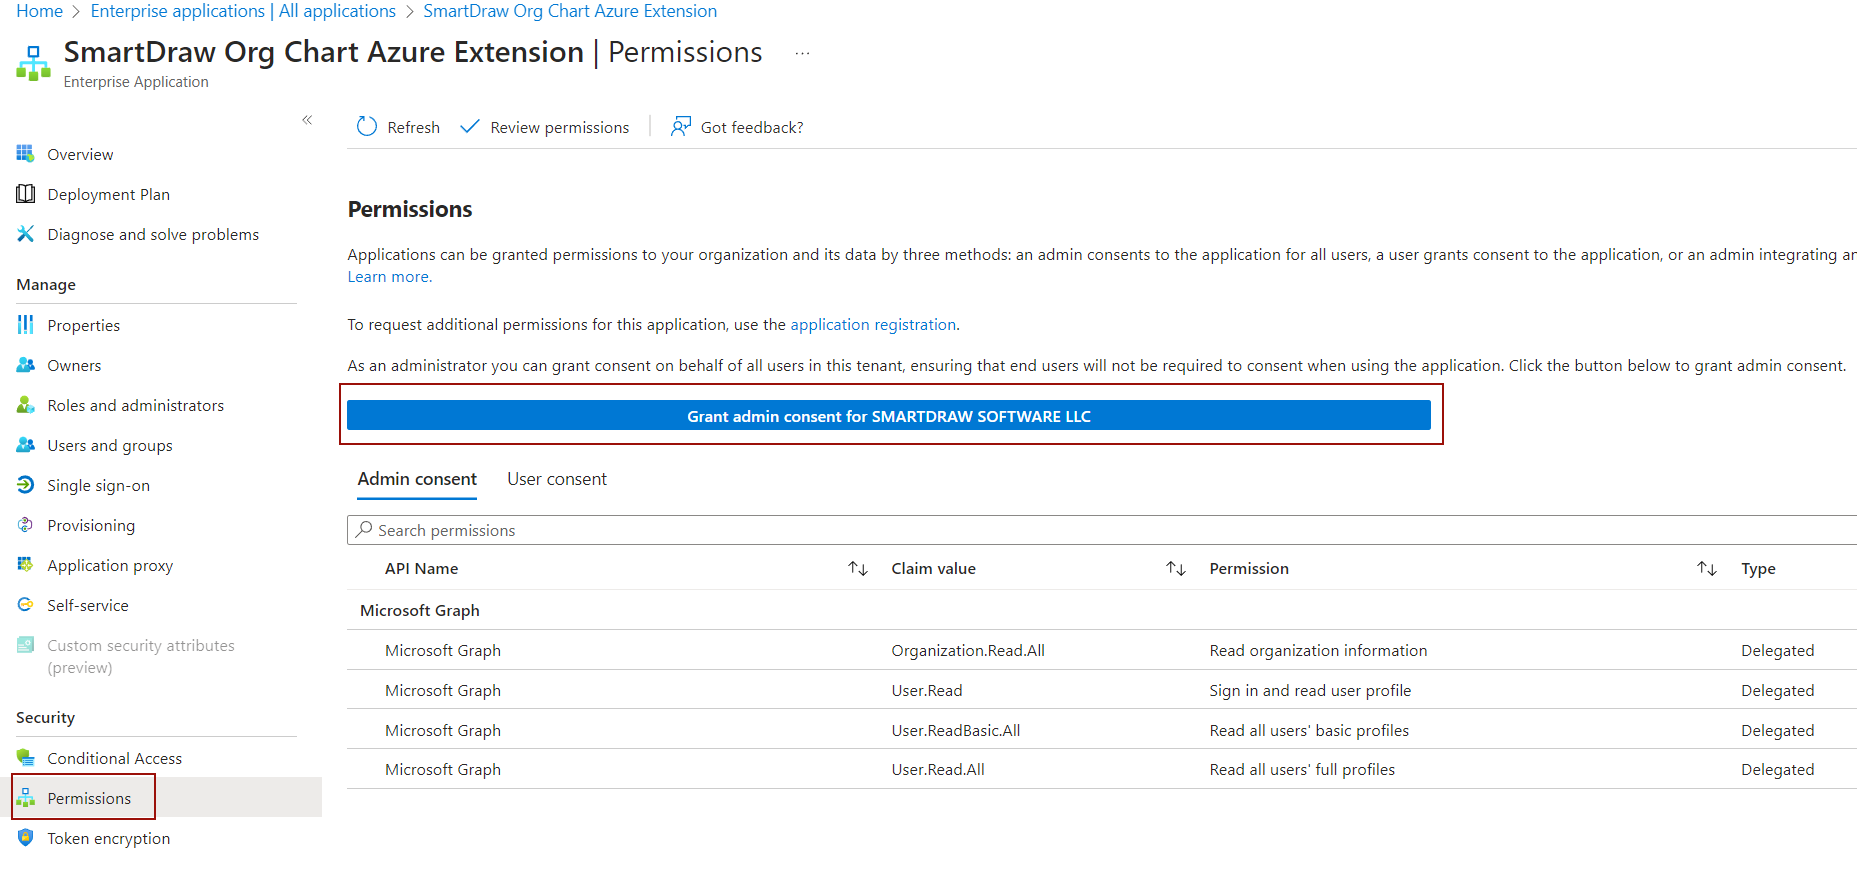Click the Got feedback person icon
This screenshot has width=1857, height=872.
point(680,127)
